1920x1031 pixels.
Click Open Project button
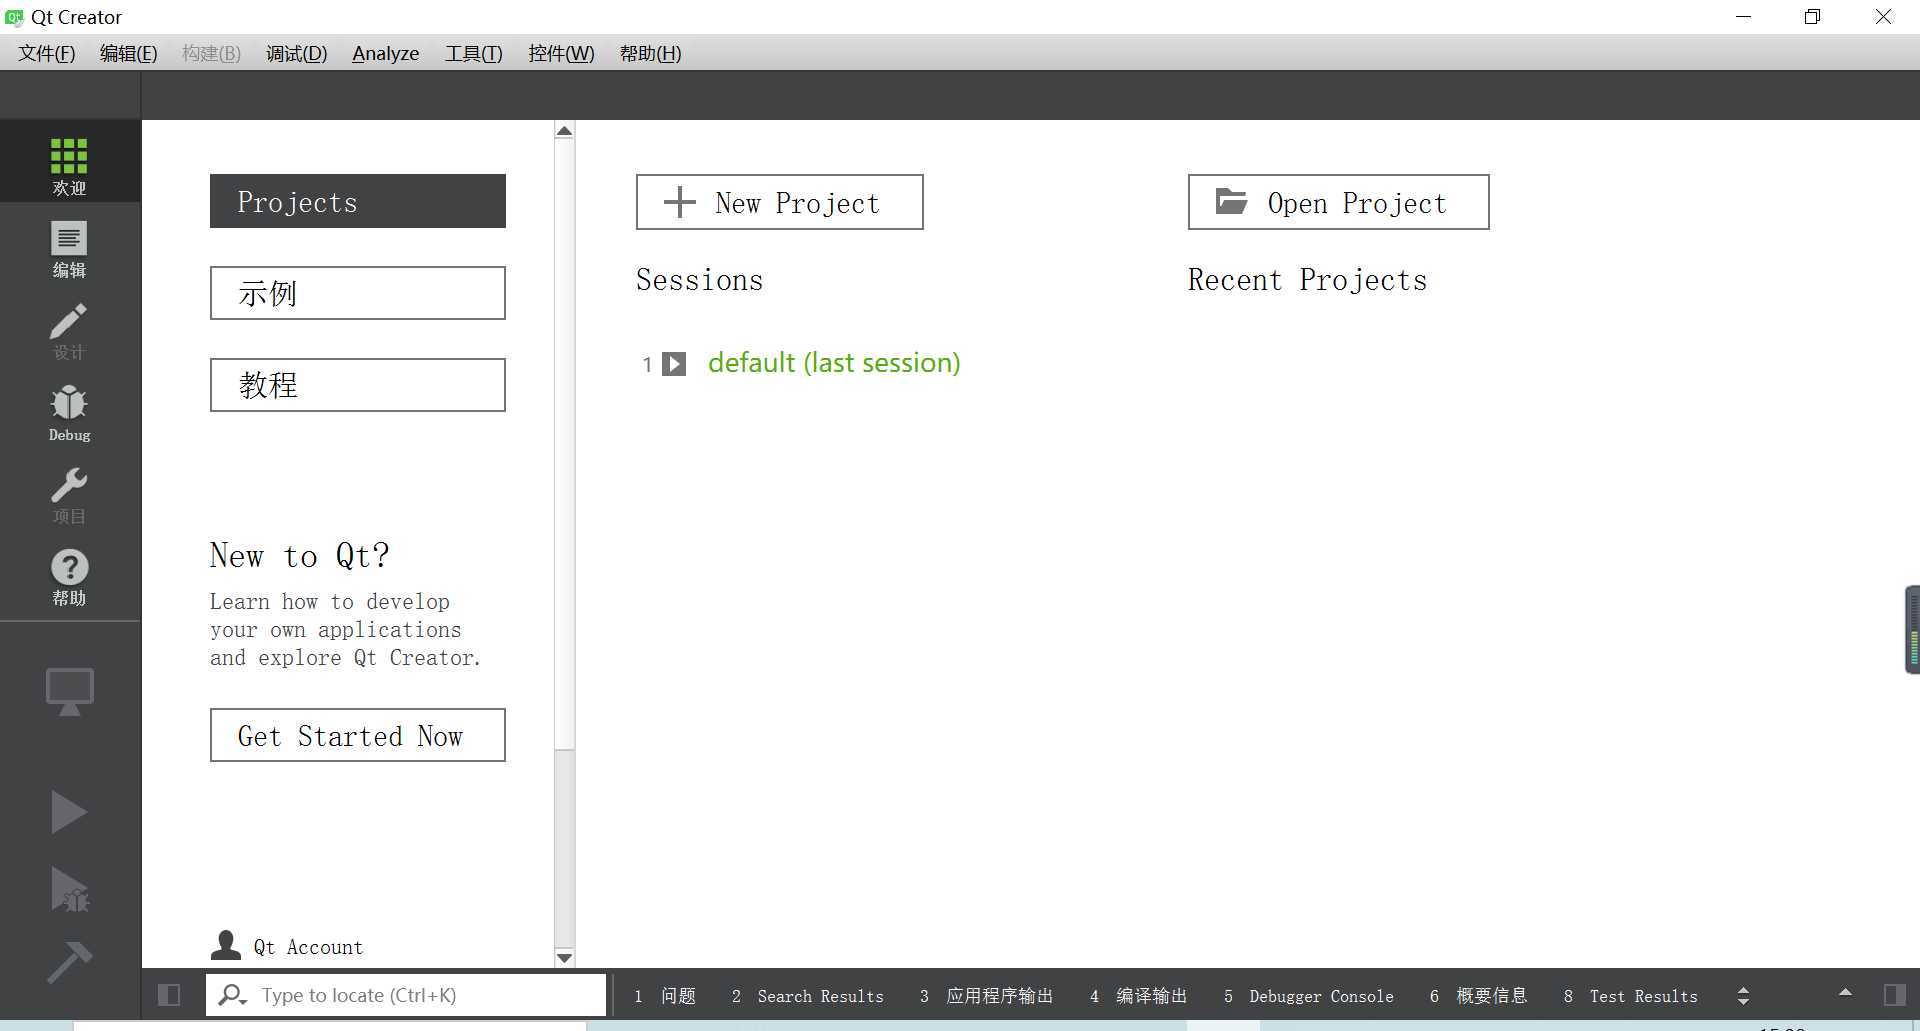pos(1338,202)
